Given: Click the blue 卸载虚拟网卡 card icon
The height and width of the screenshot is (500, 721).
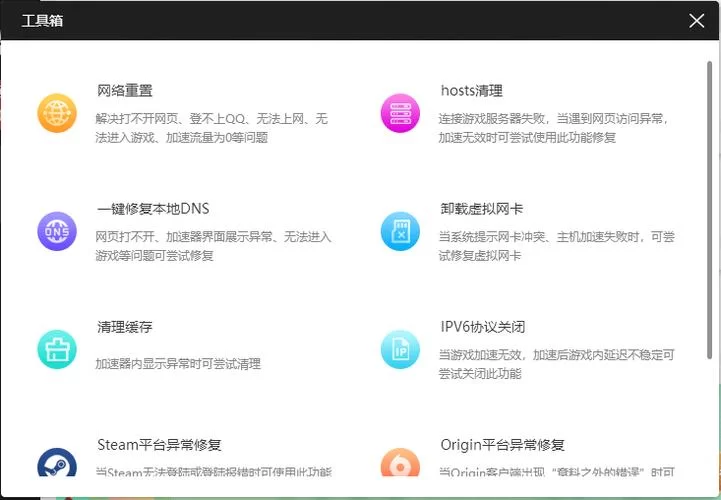Looking at the screenshot, I should [400, 231].
